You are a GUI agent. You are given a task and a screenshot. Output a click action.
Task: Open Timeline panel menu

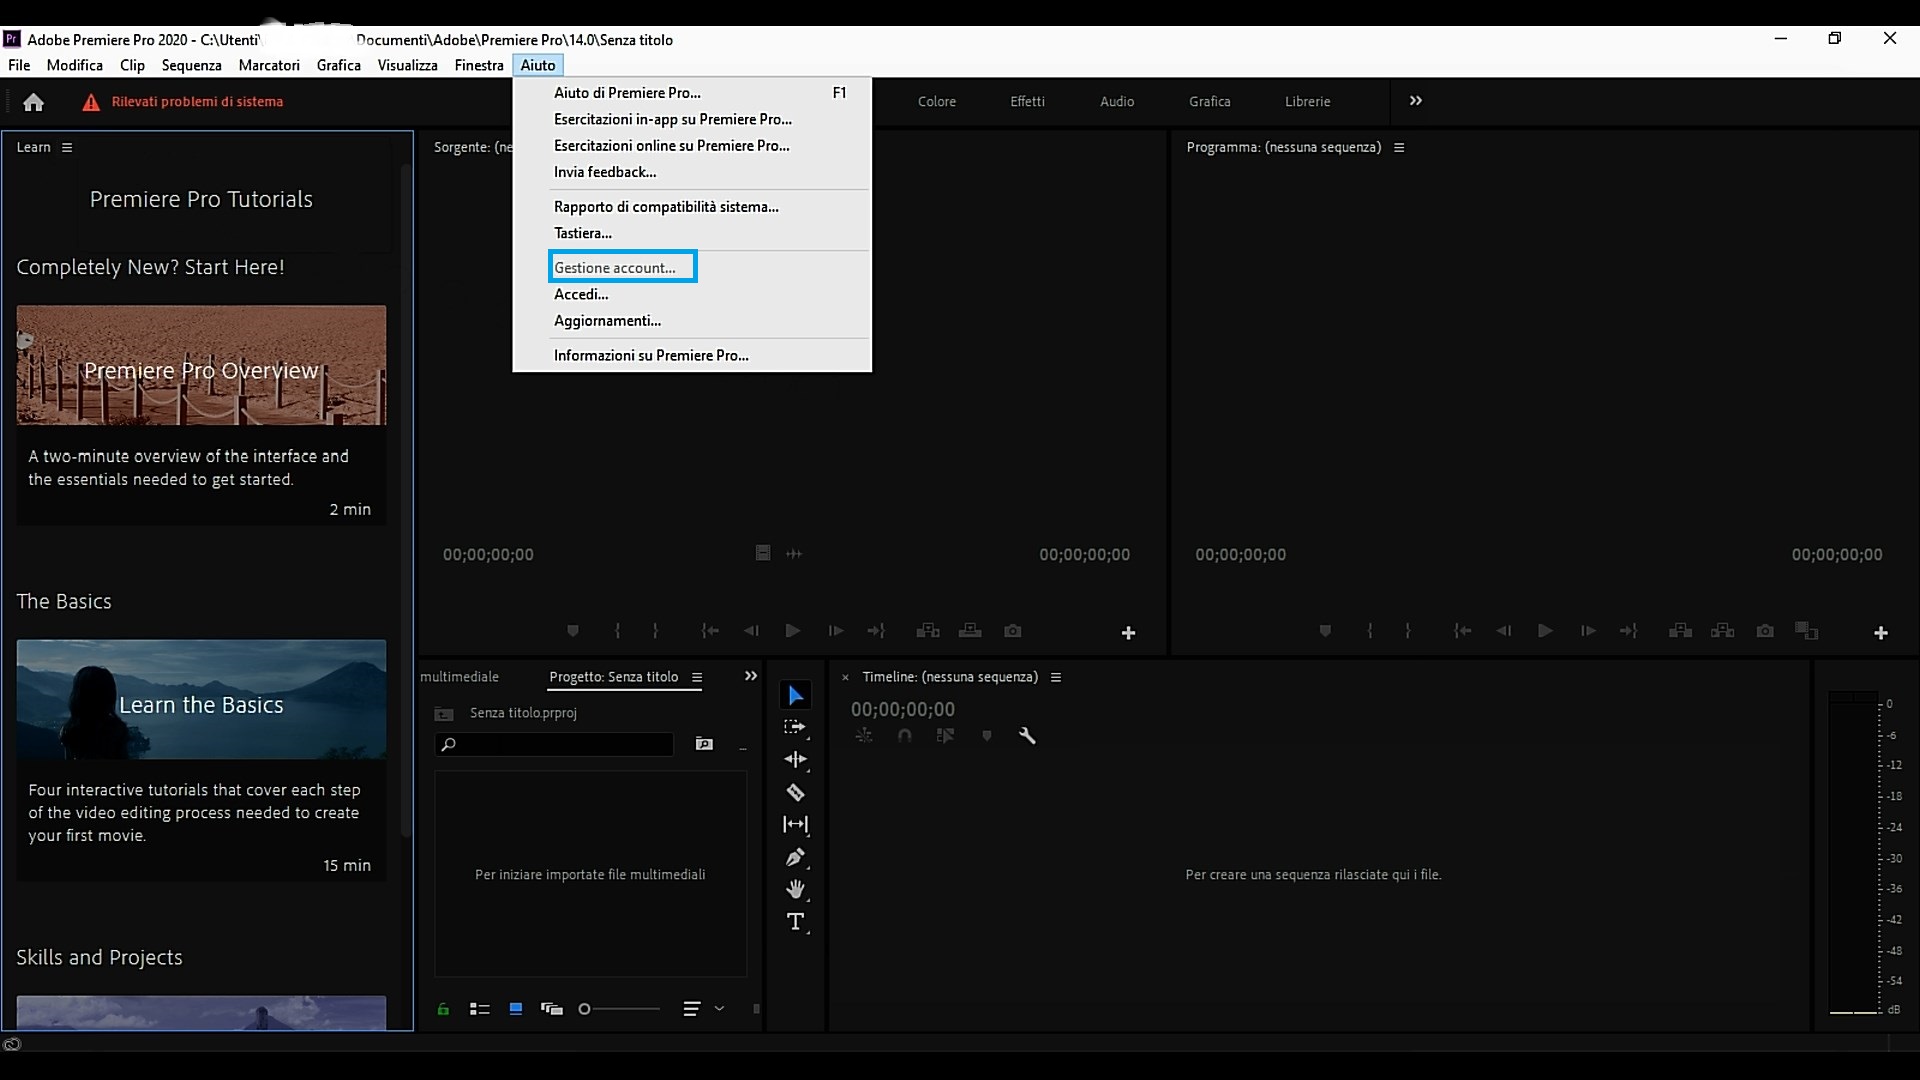(x=1055, y=677)
